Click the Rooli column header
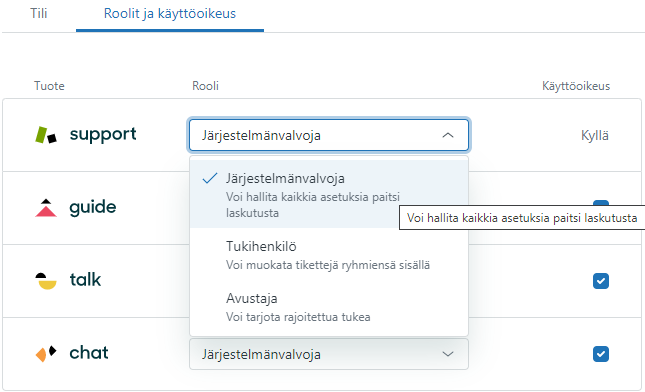The height and width of the screenshot is (392, 645). [x=205, y=86]
